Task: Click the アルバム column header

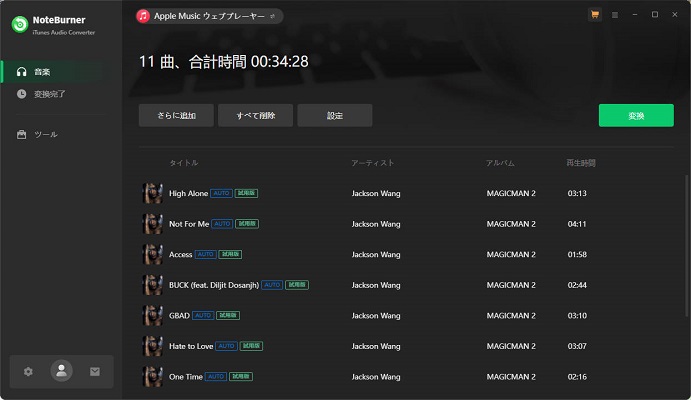Action: tap(500, 163)
